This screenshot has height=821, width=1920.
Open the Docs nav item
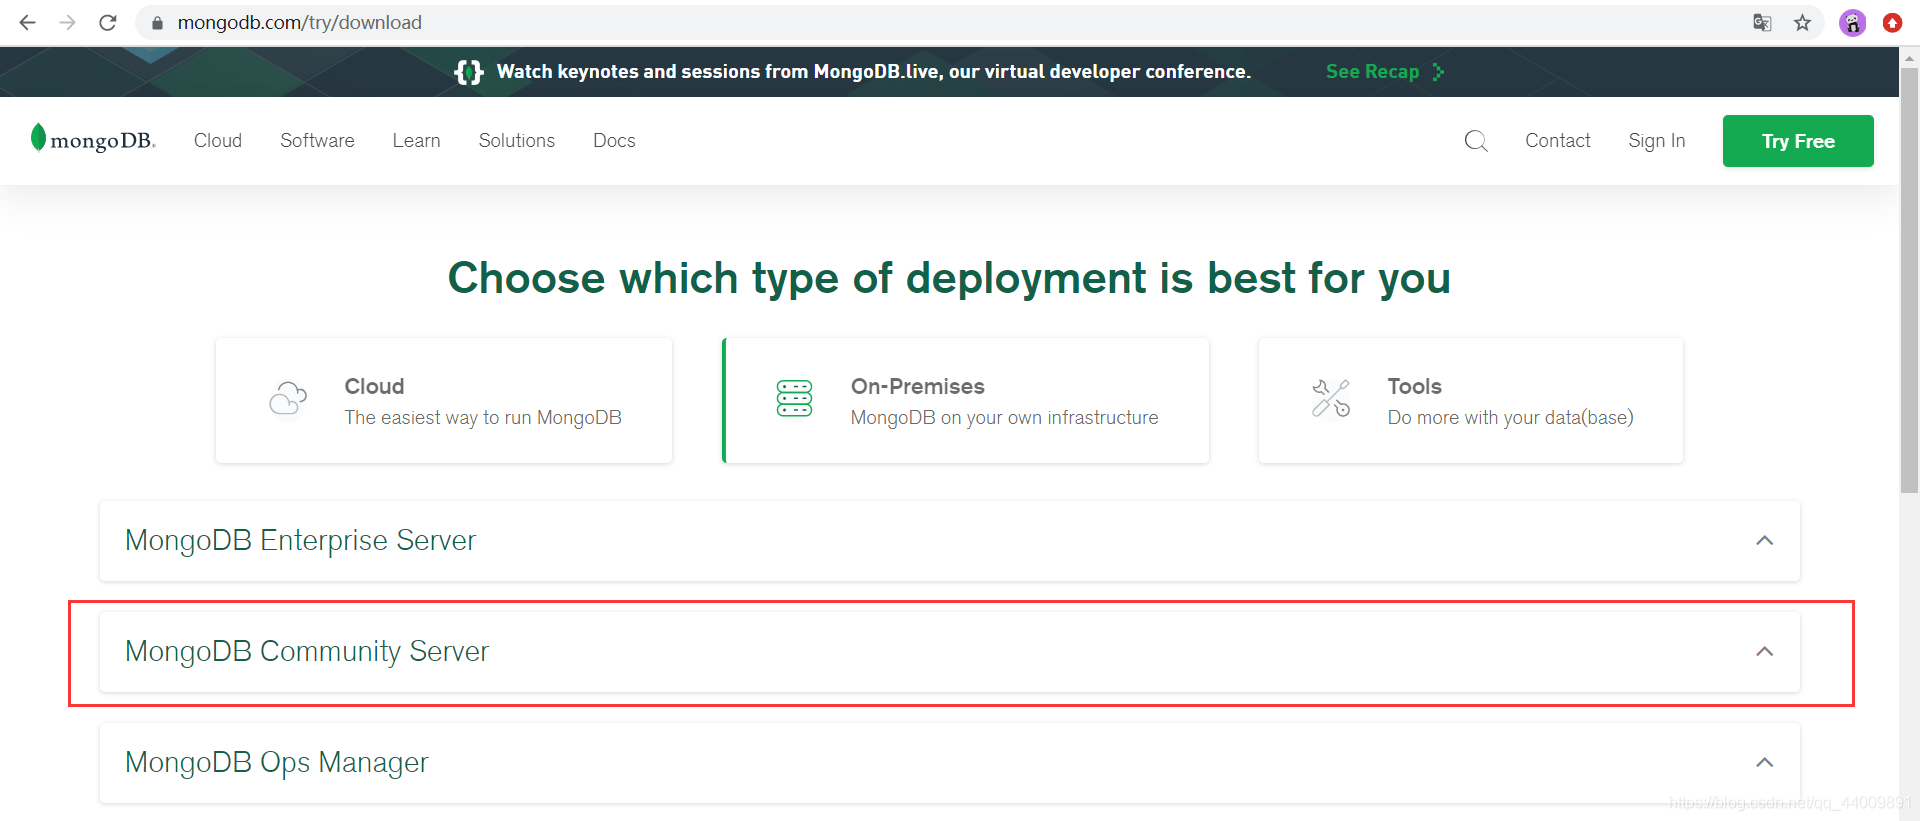[x=614, y=141]
